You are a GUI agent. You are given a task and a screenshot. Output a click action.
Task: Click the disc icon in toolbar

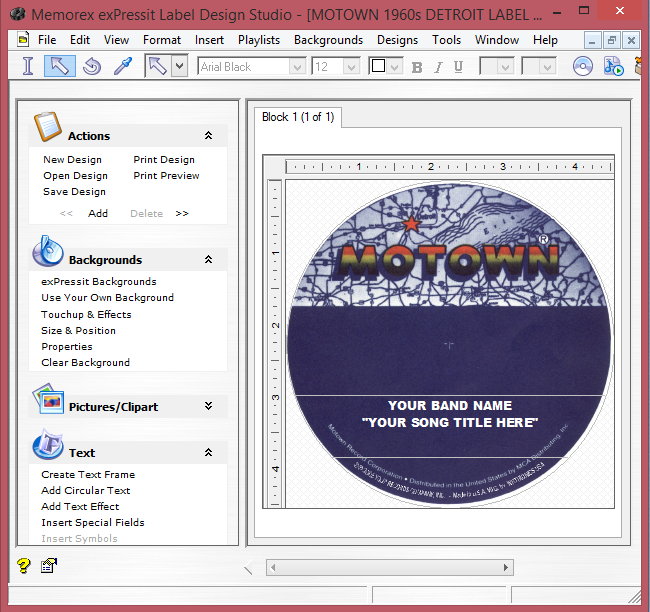coord(583,66)
